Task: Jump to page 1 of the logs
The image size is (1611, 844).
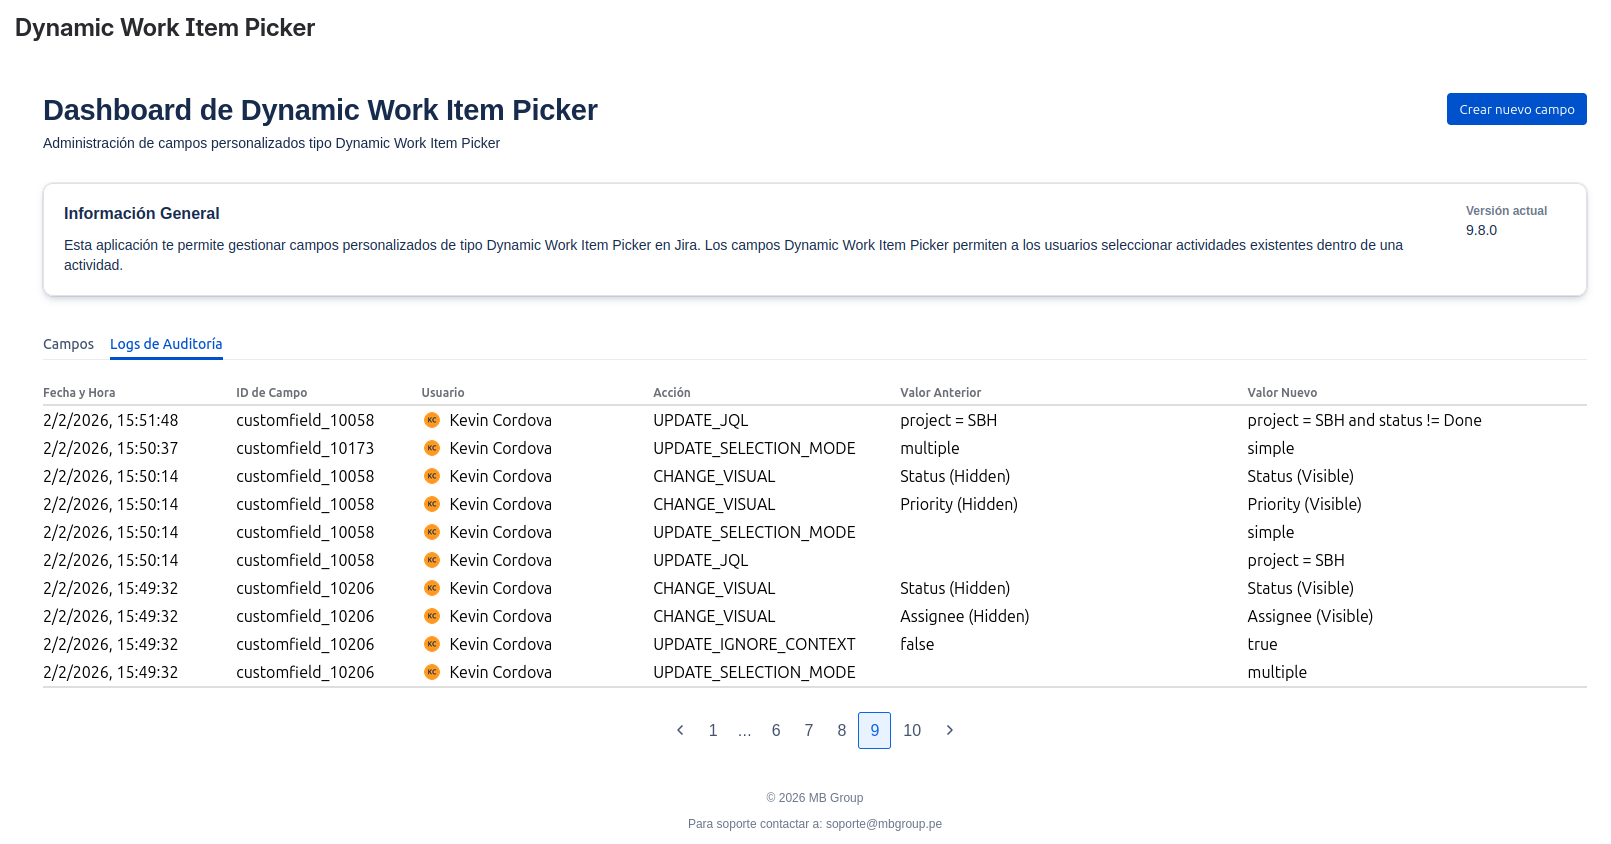Action: click(713, 730)
